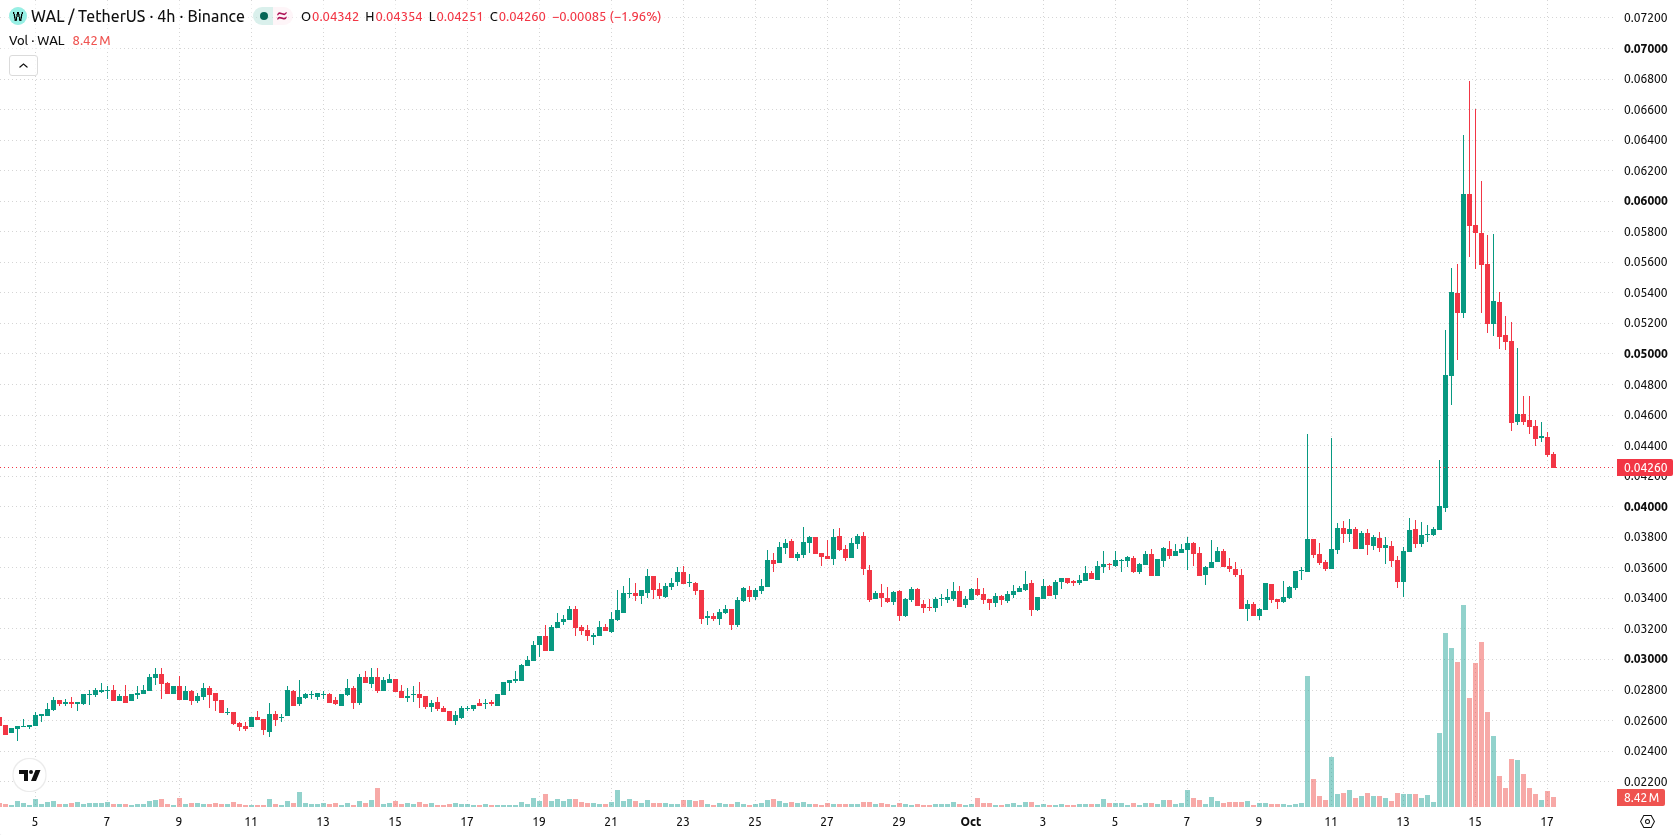The width and height of the screenshot is (1678, 835).
Task: Click the WAL coin logo icon
Action: [x=17, y=16]
